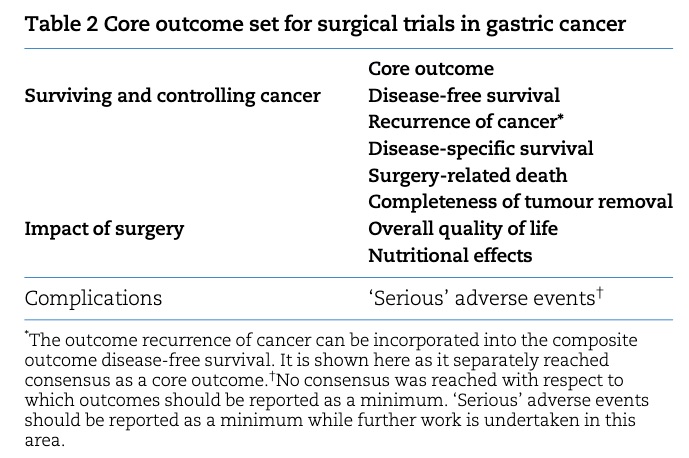The width and height of the screenshot is (689, 458).
Task: Select 'Overall quality of life' outcome
Action: pyautogui.click(x=463, y=229)
